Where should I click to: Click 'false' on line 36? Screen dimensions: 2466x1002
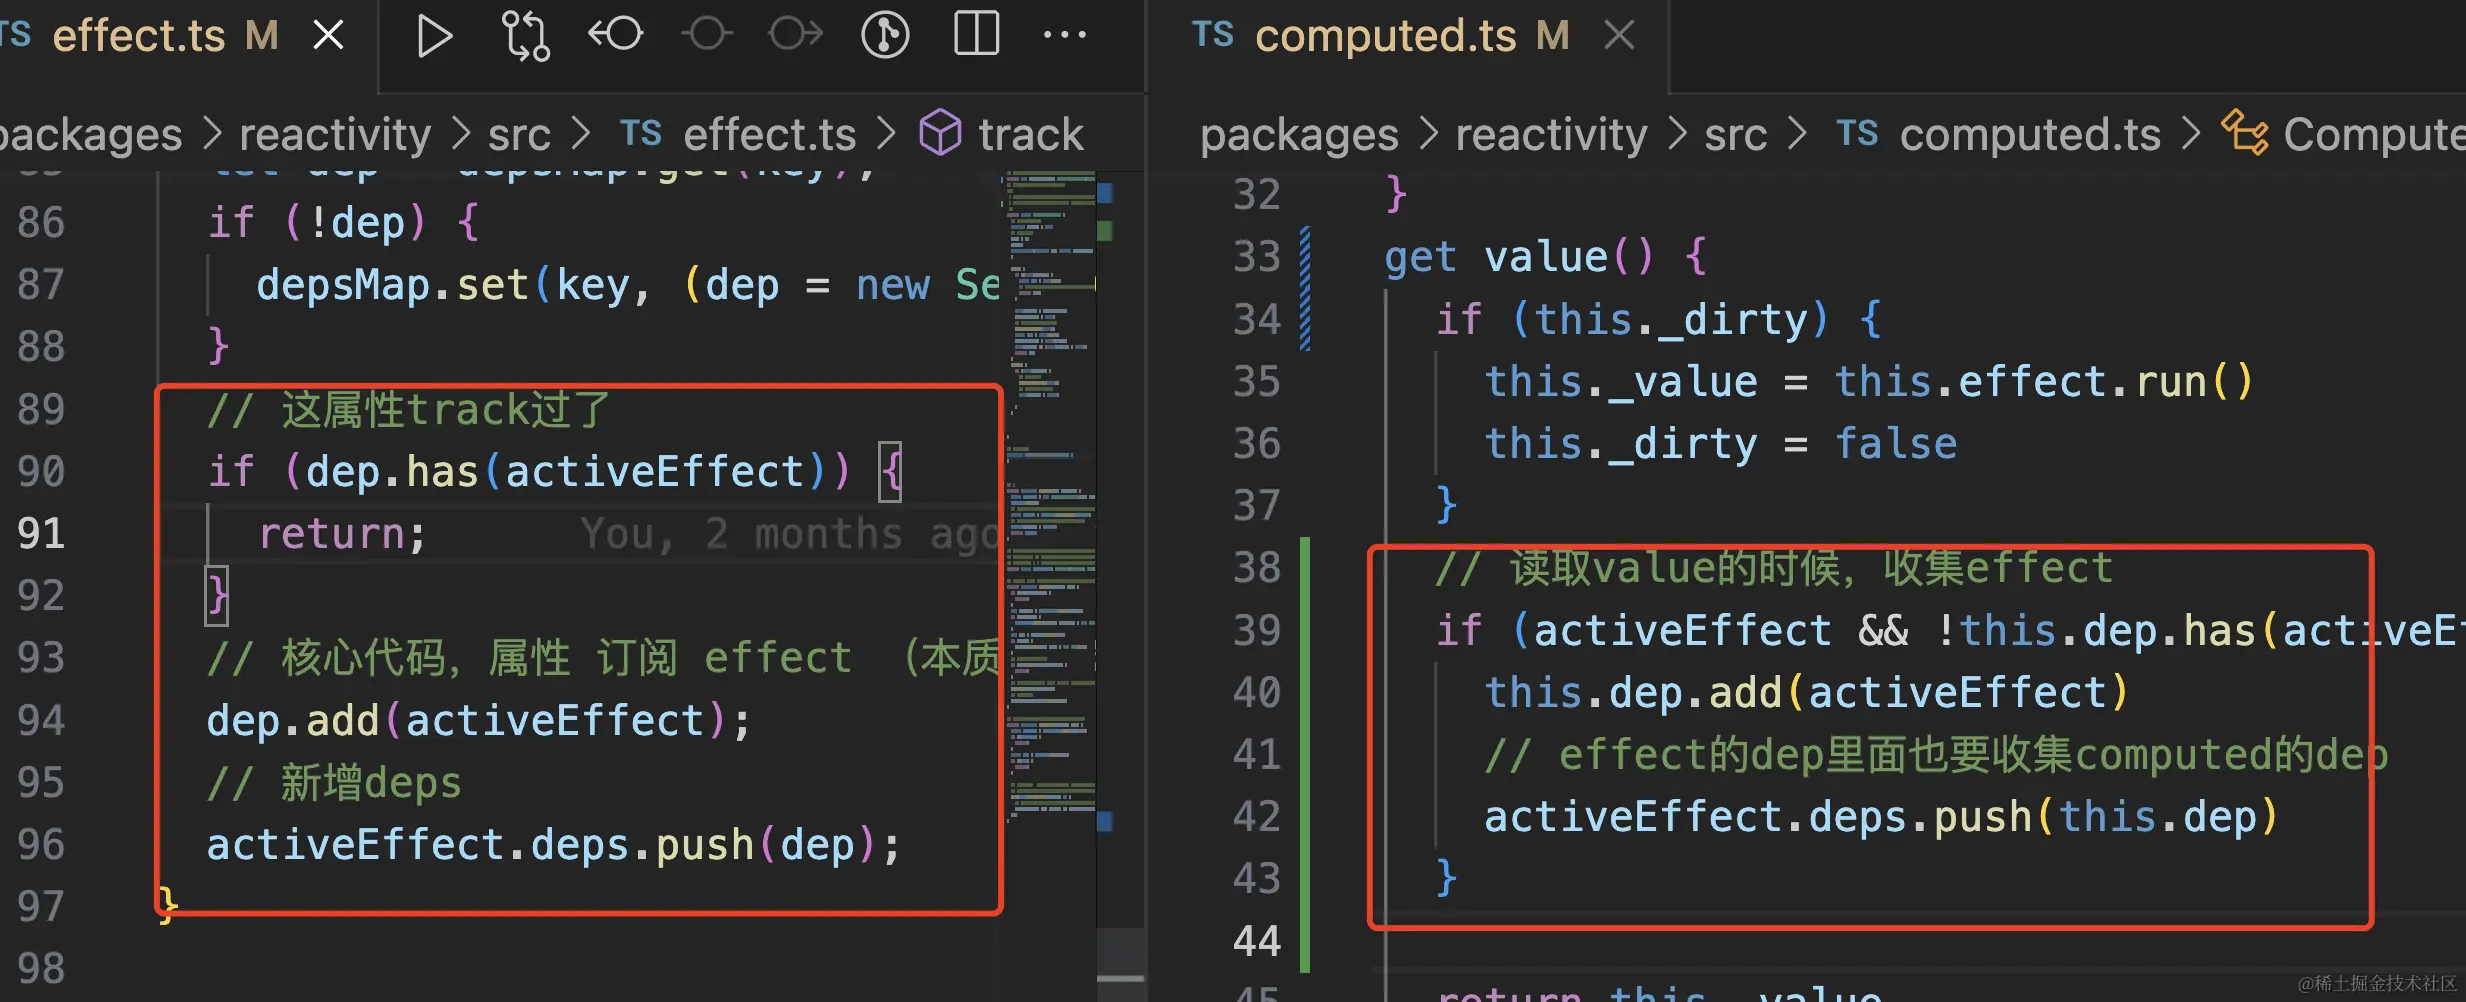coord(1896,443)
